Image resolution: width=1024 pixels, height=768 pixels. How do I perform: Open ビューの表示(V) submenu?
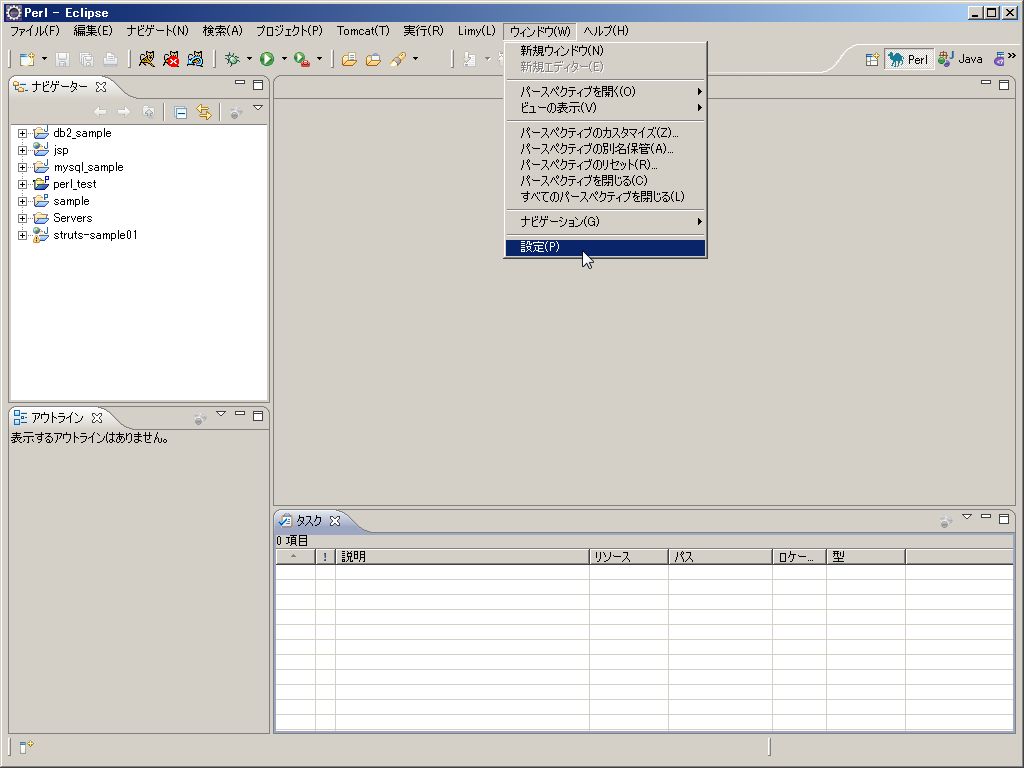click(x=605, y=108)
